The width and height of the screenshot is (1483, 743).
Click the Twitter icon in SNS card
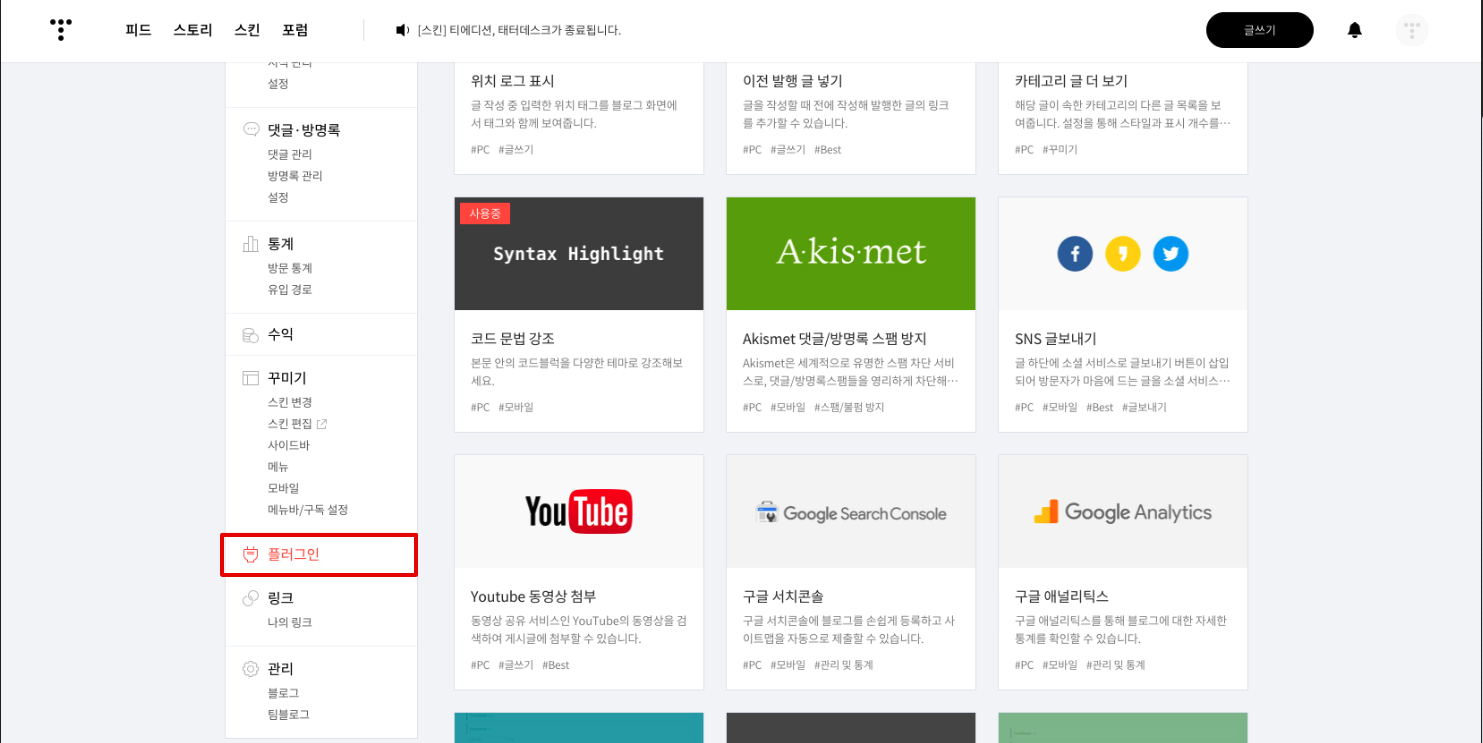(x=1171, y=254)
